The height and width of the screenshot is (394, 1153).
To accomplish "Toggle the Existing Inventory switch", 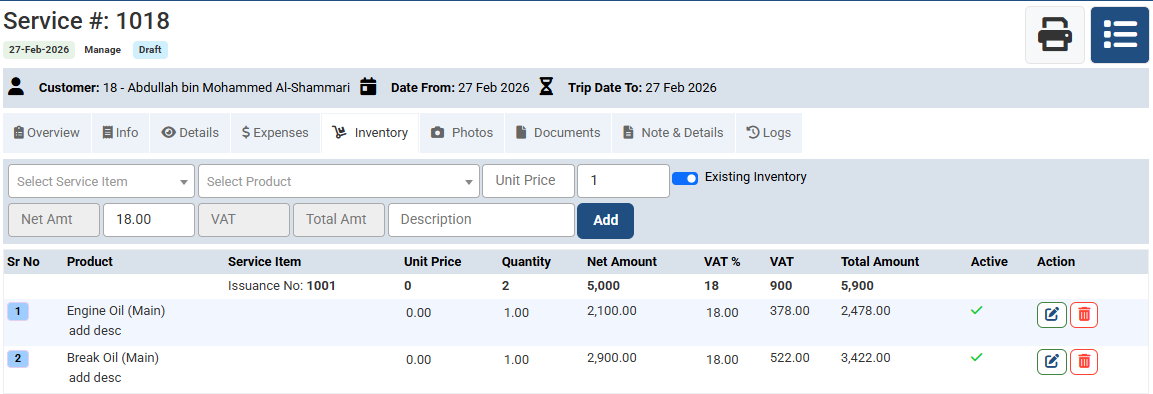I will click(685, 178).
